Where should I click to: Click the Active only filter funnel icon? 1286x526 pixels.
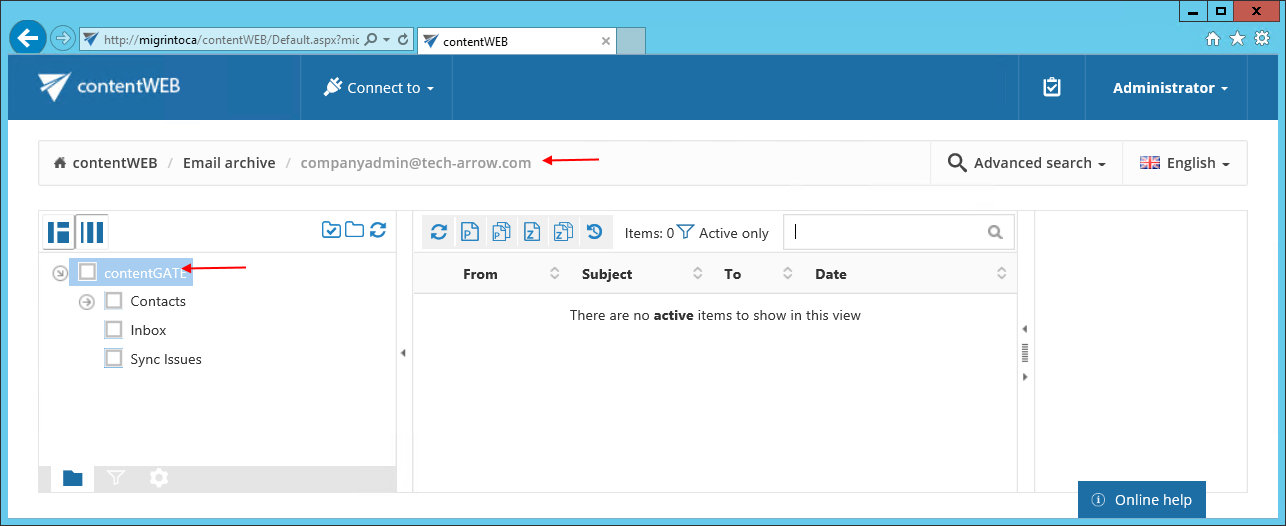coord(685,232)
